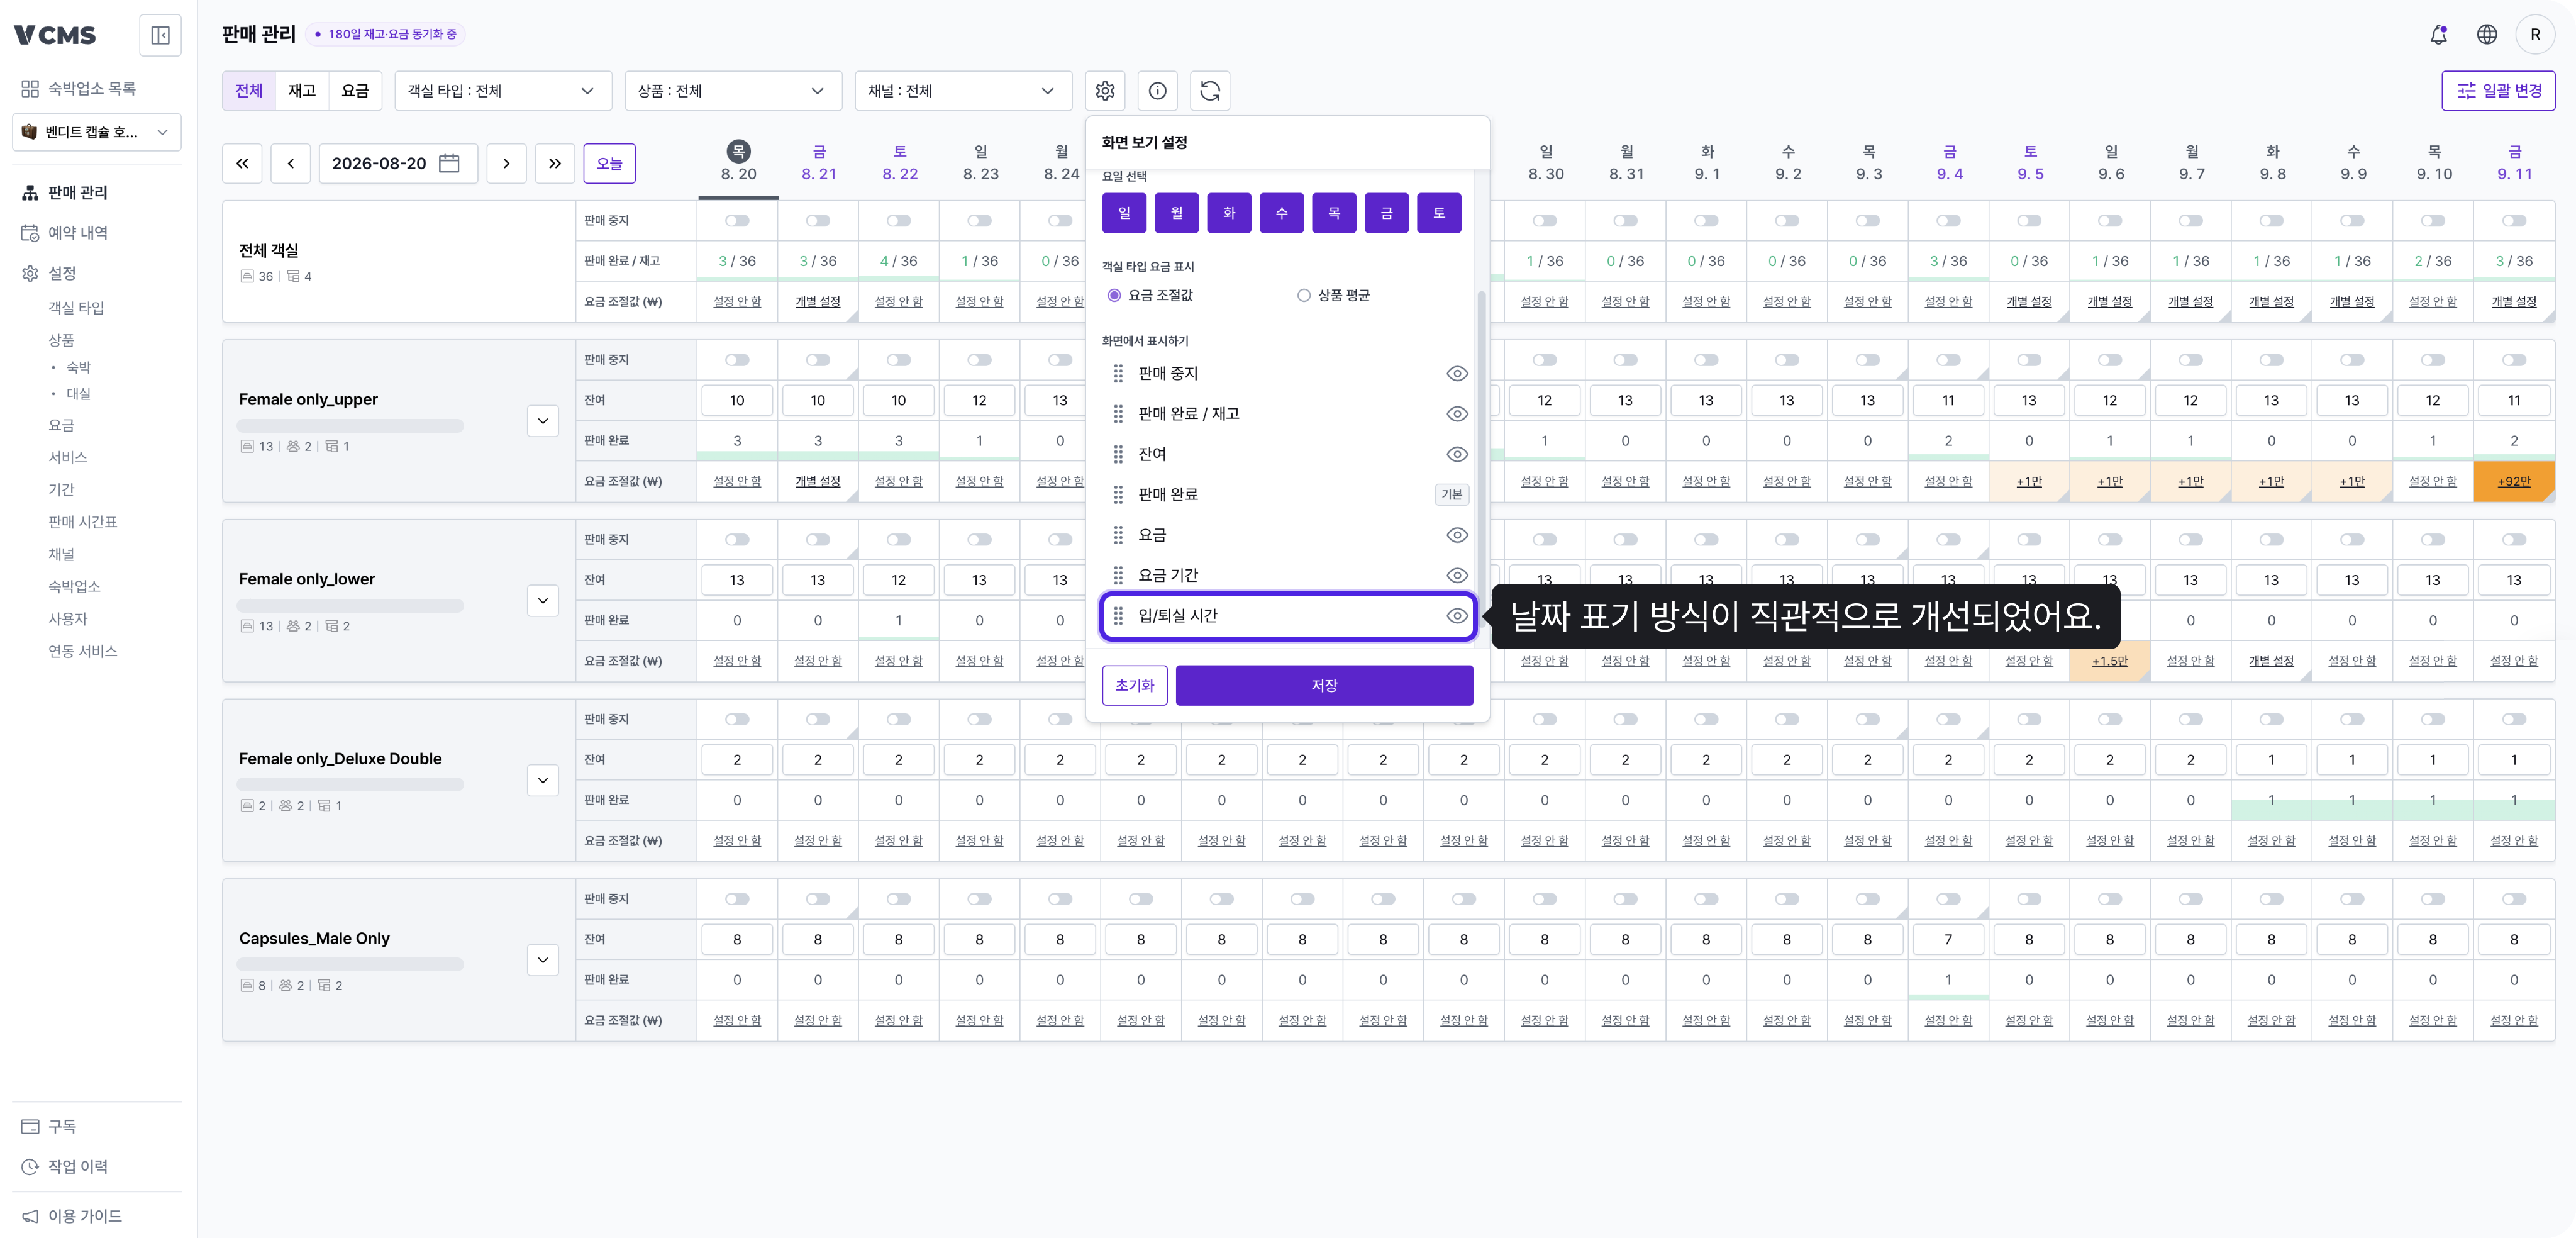This screenshot has width=2576, height=1238.
Task: Click the 180일 재고·요금 동기화 중 badge
Action: pos(385,34)
